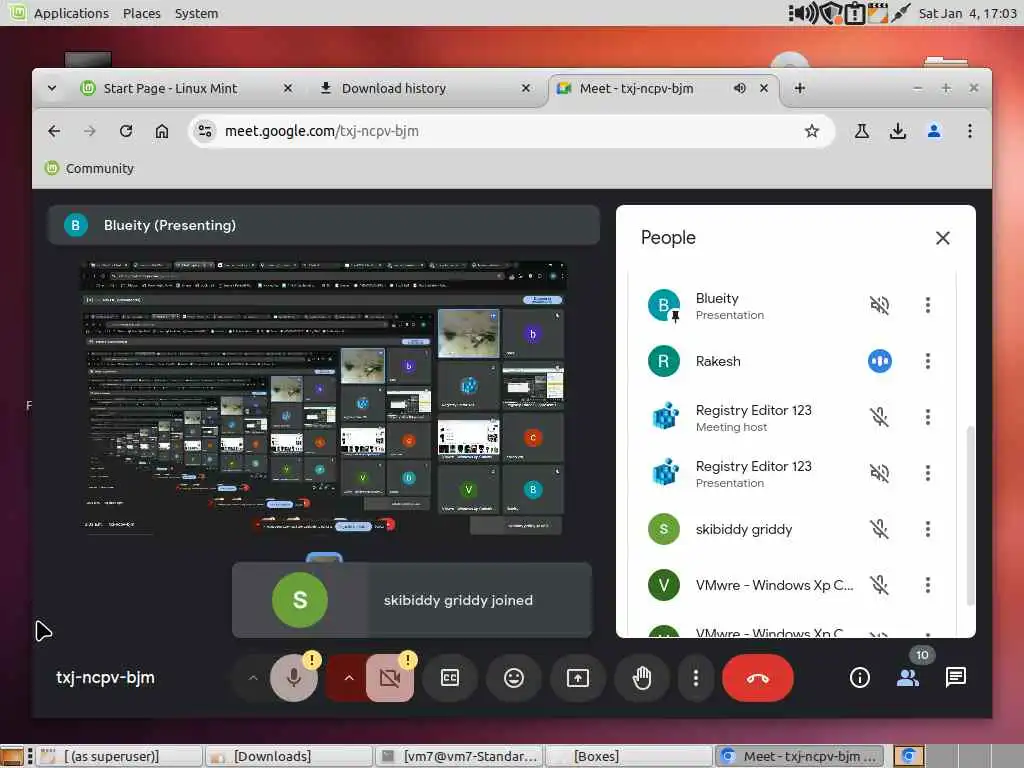Open more actions for Registry Editor 123 Meeting host
This screenshot has height=768, width=1024.
pos(927,417)
